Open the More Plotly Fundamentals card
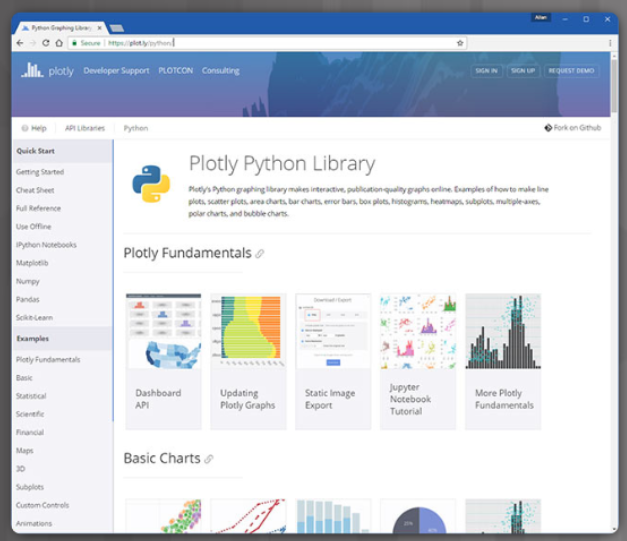This screenshot has height=541, width=627. [503, 361]
